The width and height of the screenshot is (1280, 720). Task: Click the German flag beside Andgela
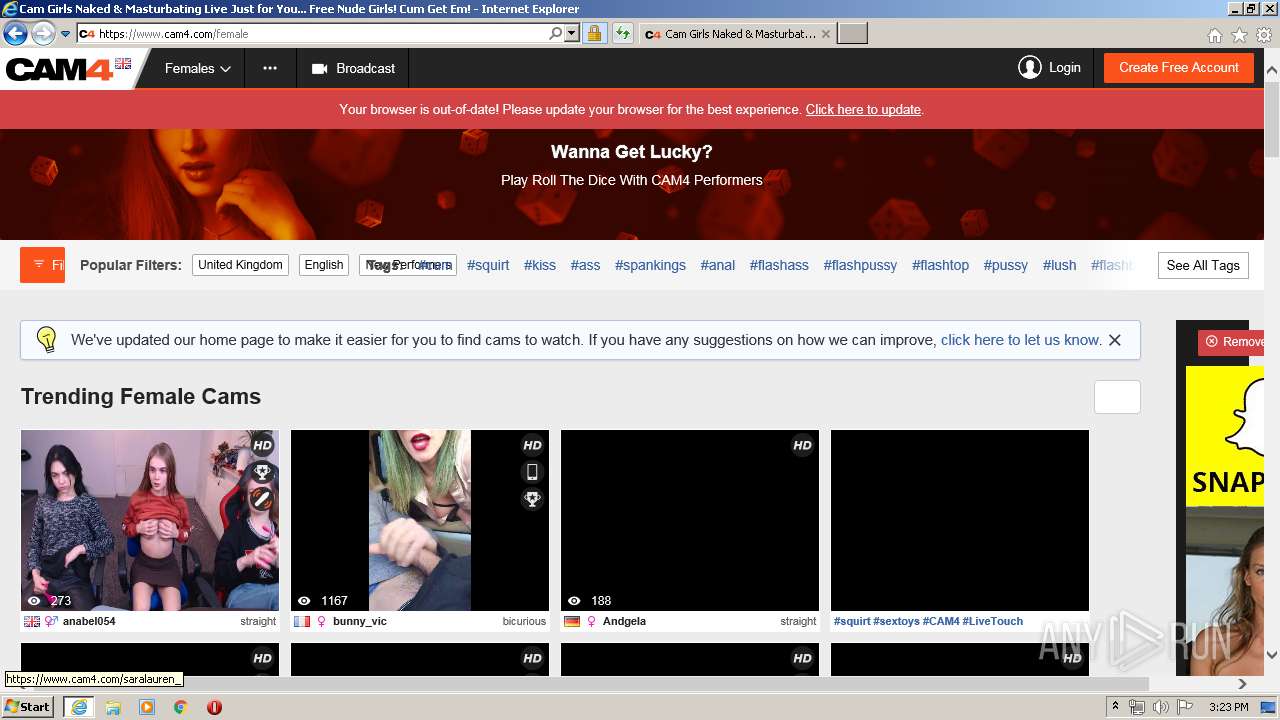pyautogui.click(x=572, y=621)
